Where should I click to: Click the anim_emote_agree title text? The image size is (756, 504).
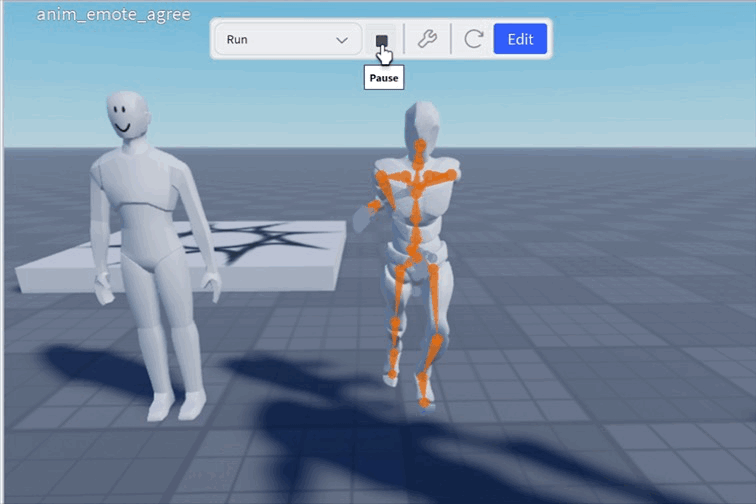(x=114, y=14)
